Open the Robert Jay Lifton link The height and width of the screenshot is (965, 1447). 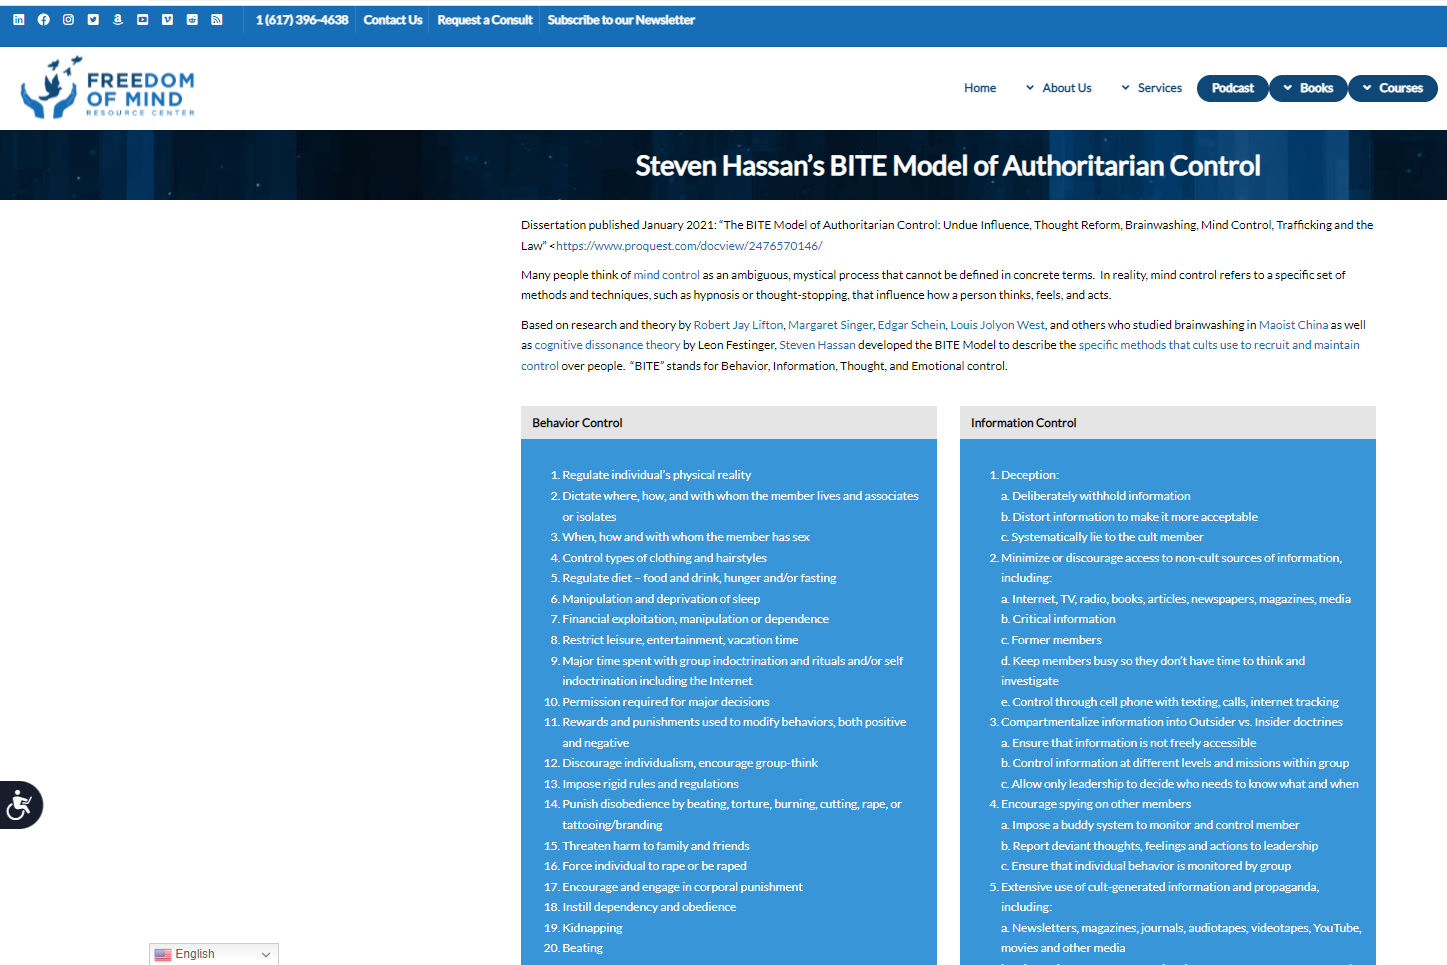coord(738,325)
